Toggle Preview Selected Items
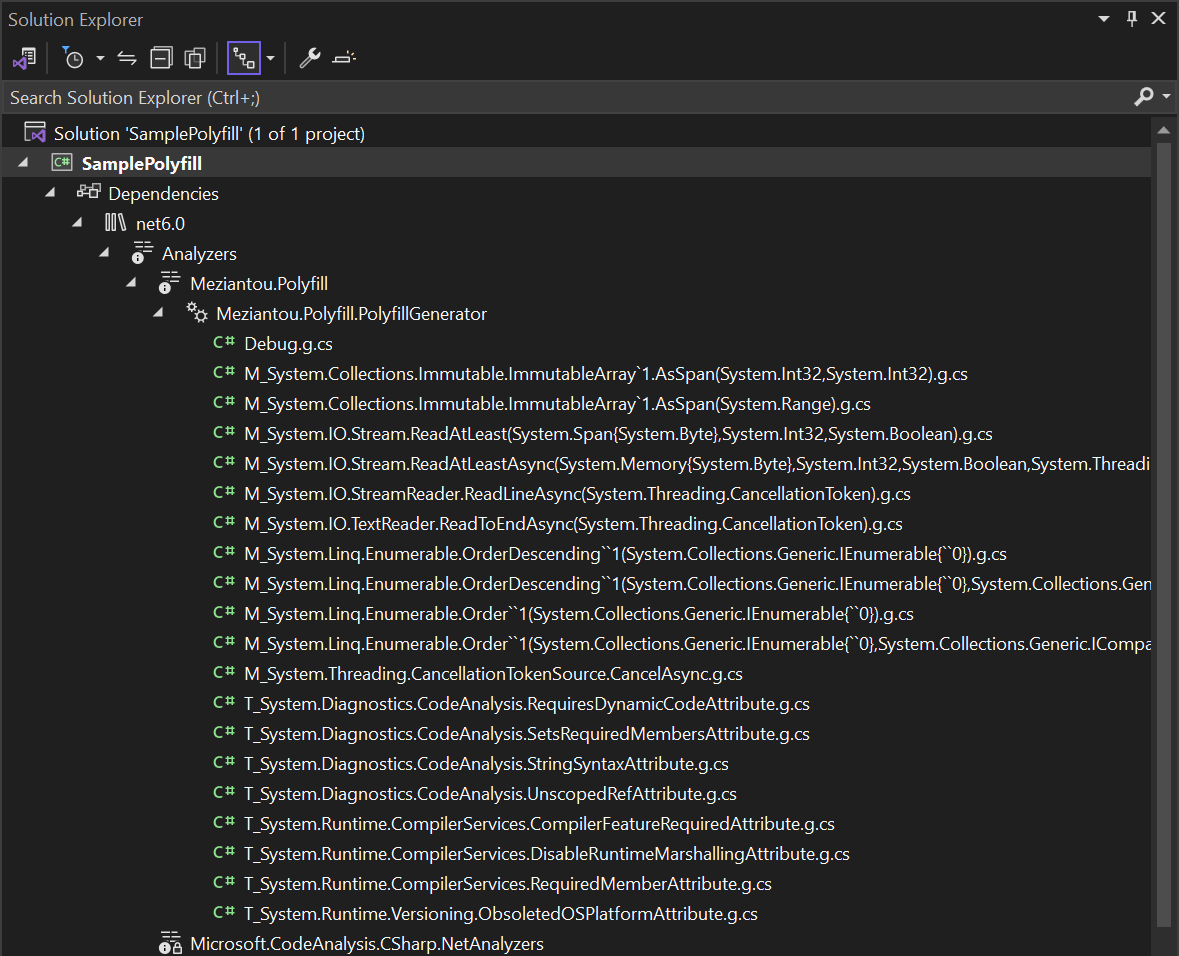Screen dimensions: 1179x956 click(345, 58)
